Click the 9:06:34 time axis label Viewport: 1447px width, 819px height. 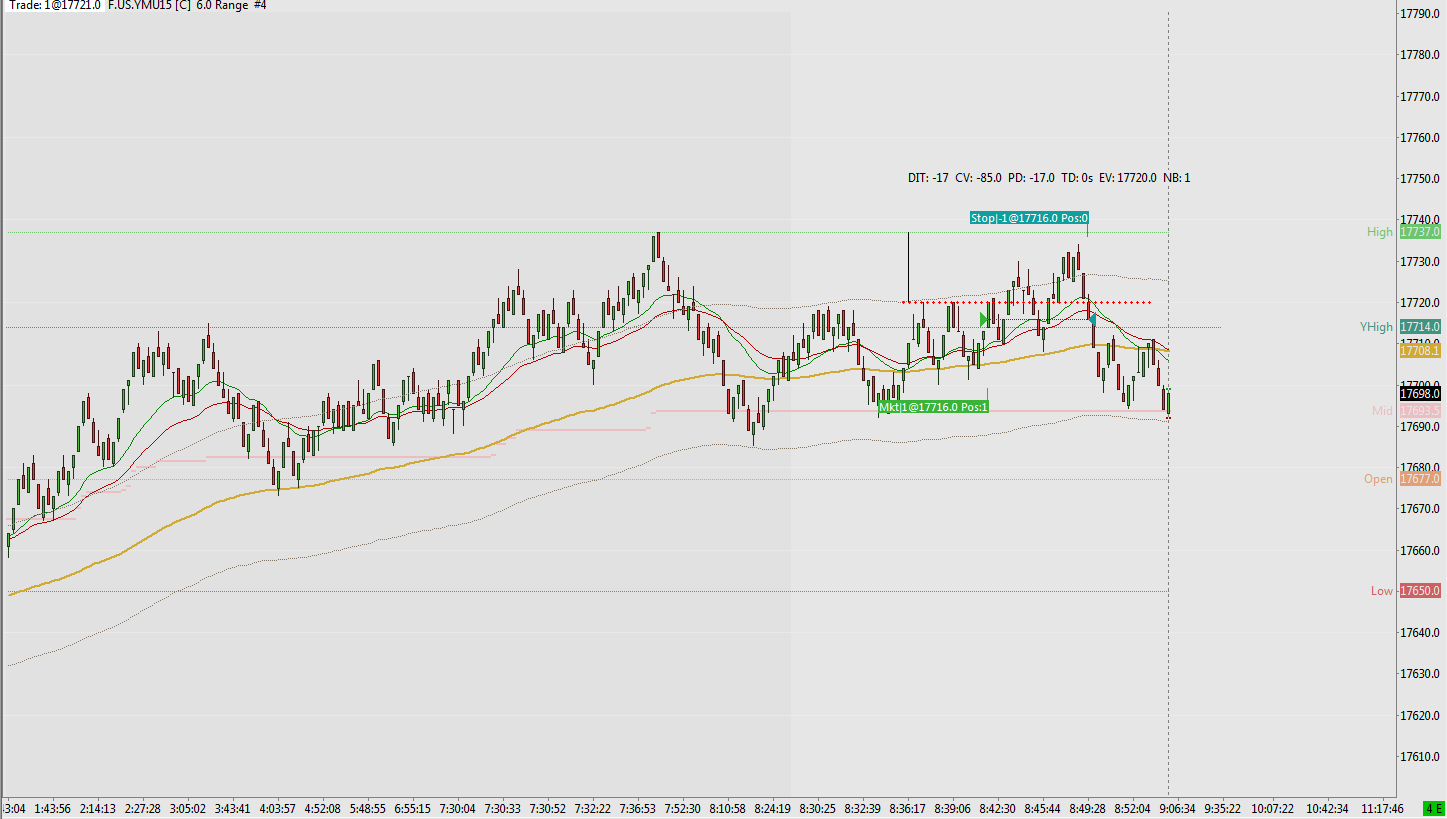(x=1178, y=808)
